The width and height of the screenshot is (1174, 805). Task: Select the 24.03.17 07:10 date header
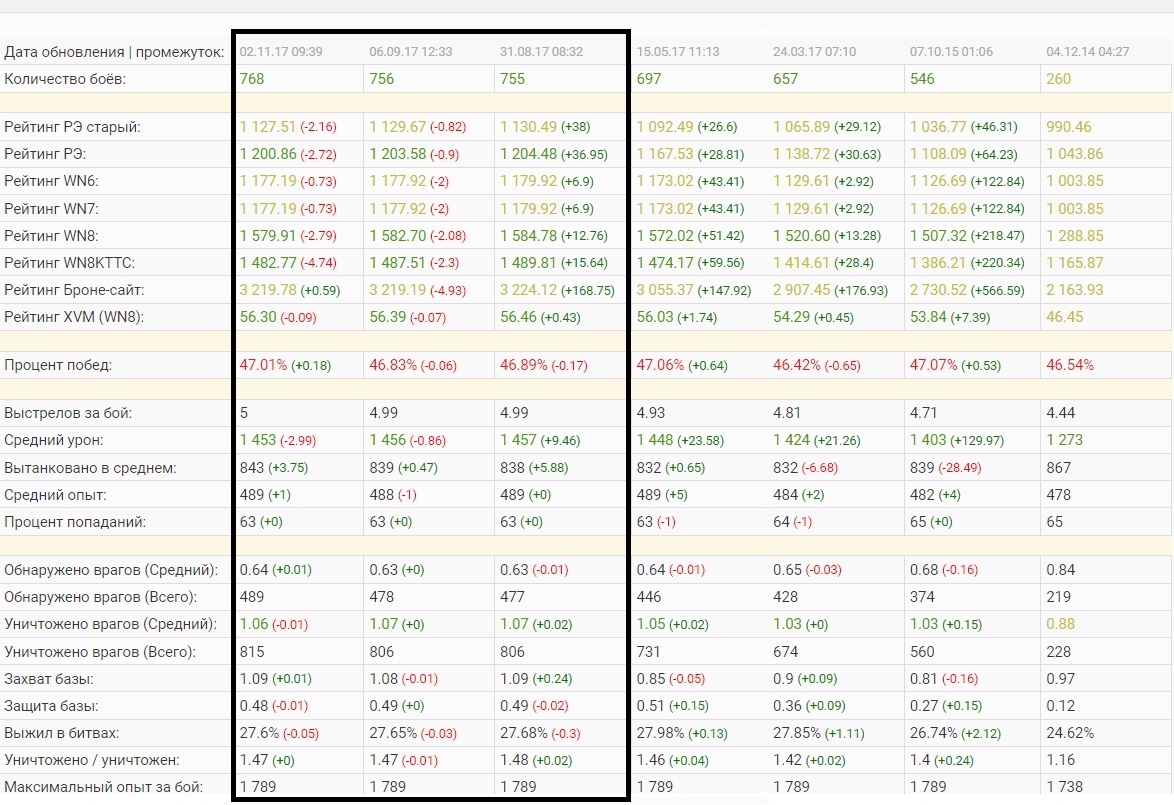tap(814, 51)
